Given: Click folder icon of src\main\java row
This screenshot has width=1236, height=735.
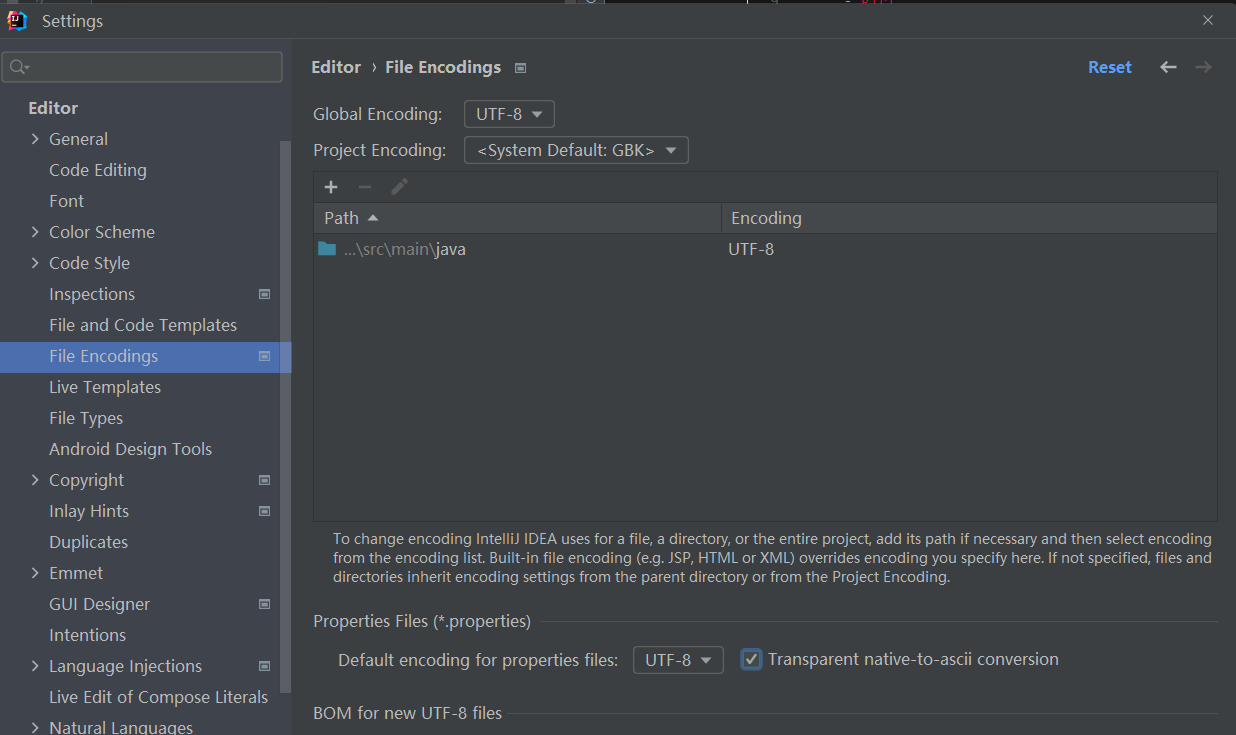Looking at the screenshot, I should (x=327, y=249).
